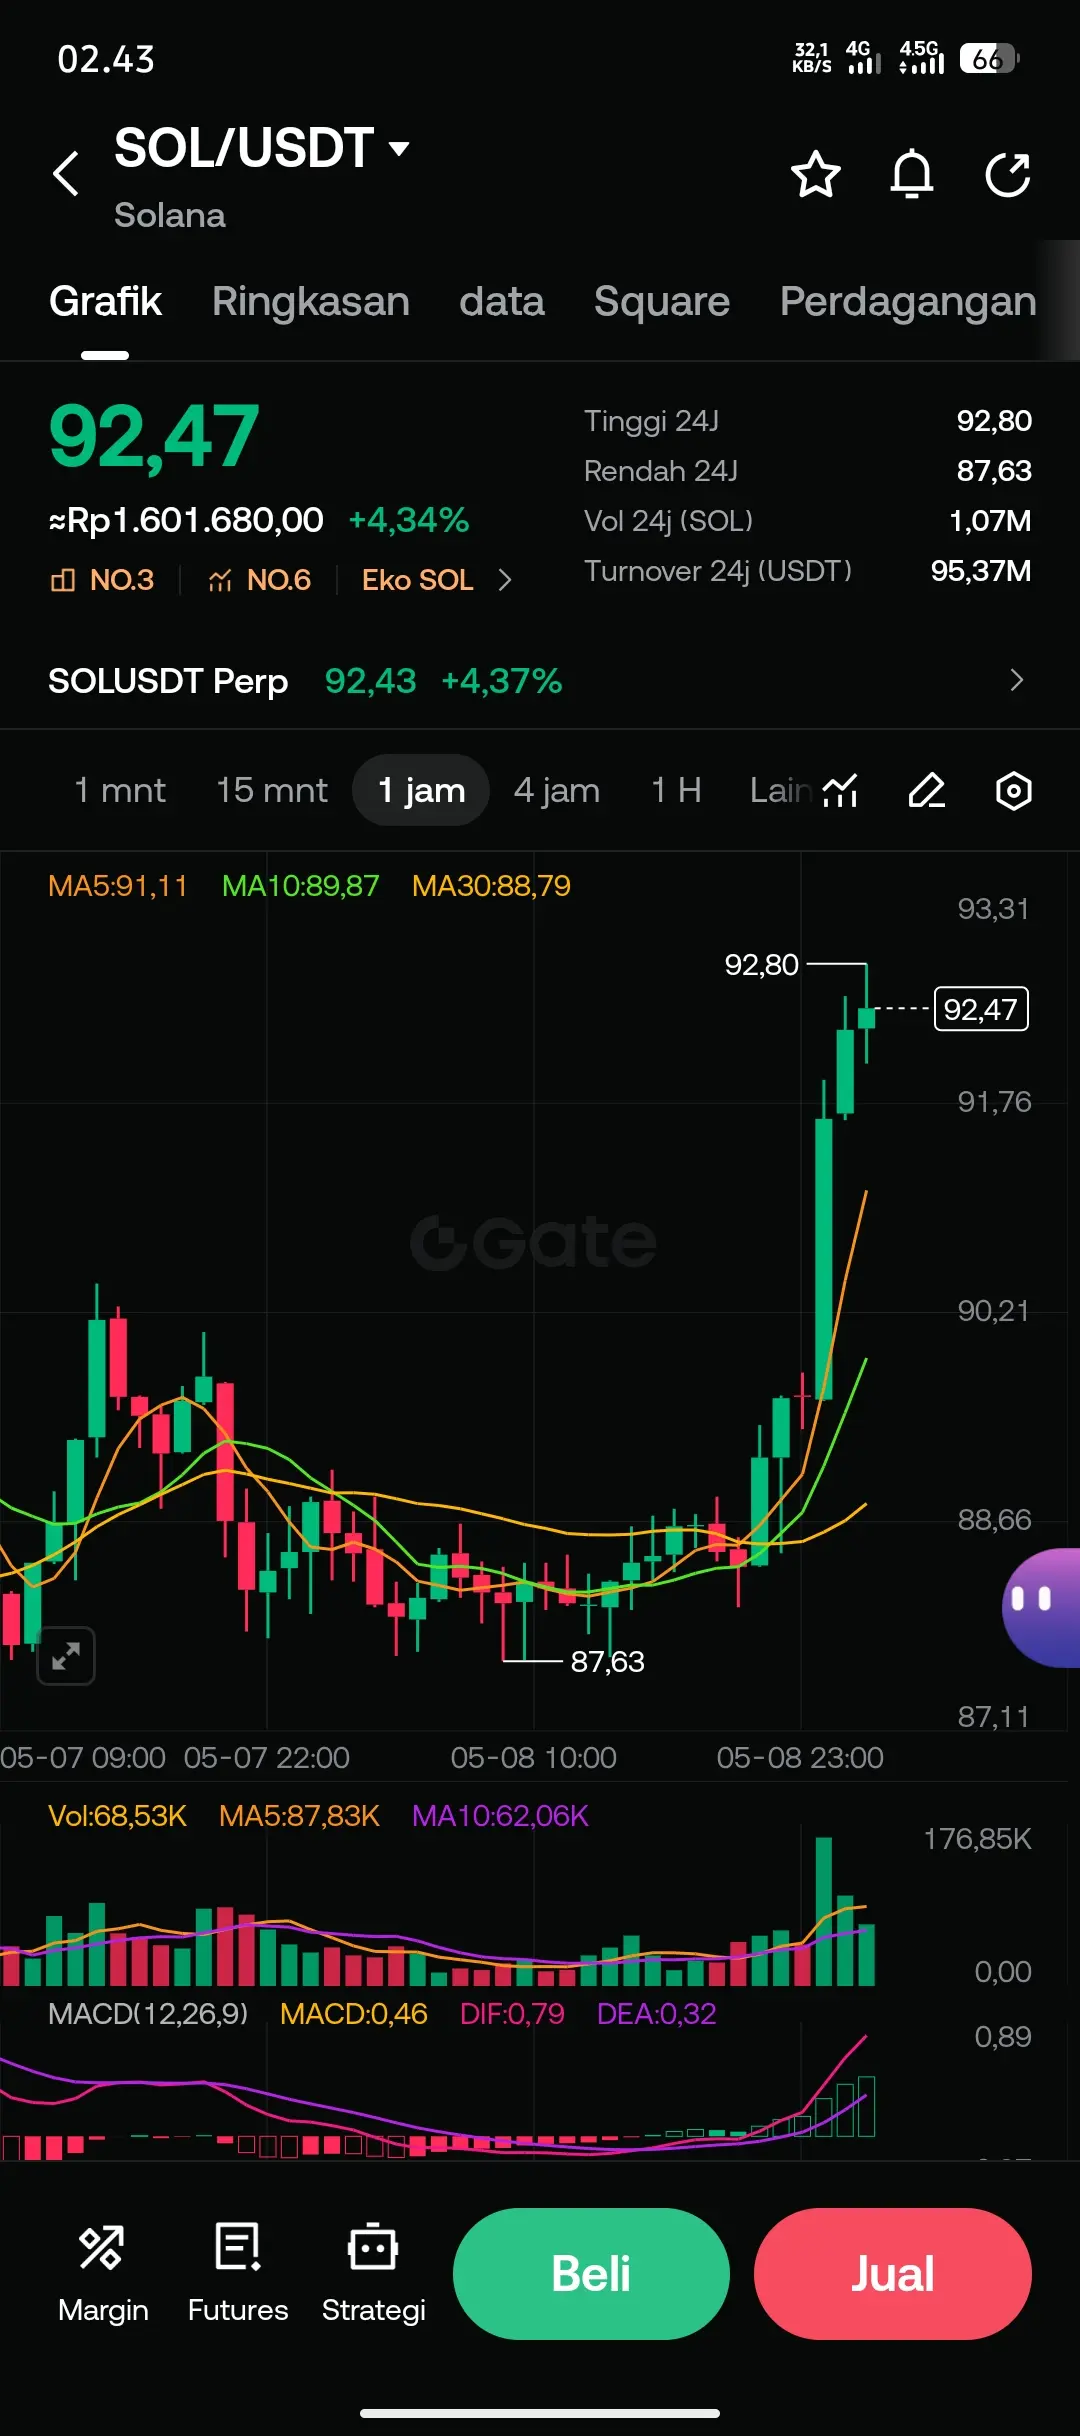1080x2436 pixels.
Task: Tap the volume MA10:62,06K label
Action: click(x=500, y=1816)
